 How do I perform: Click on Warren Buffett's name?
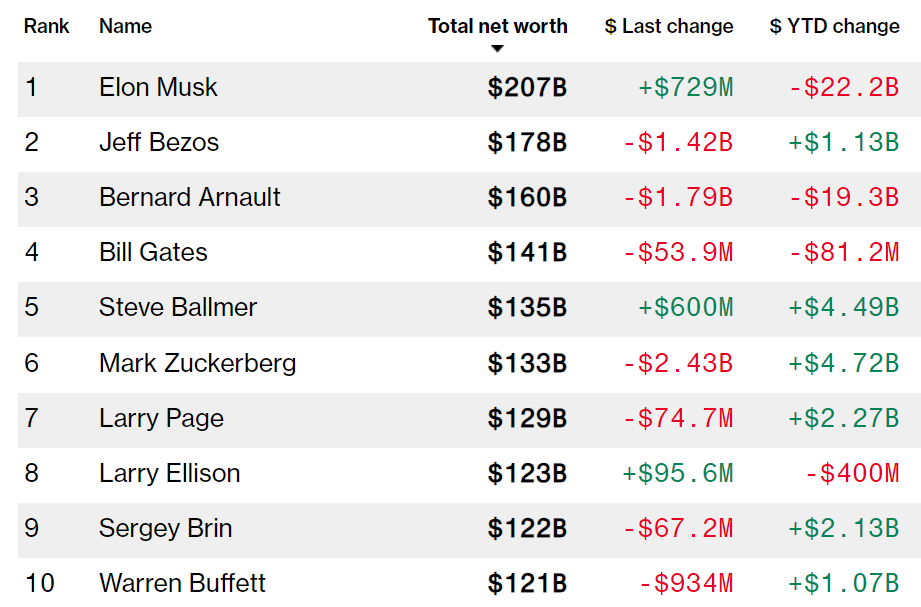pos(182,583)
